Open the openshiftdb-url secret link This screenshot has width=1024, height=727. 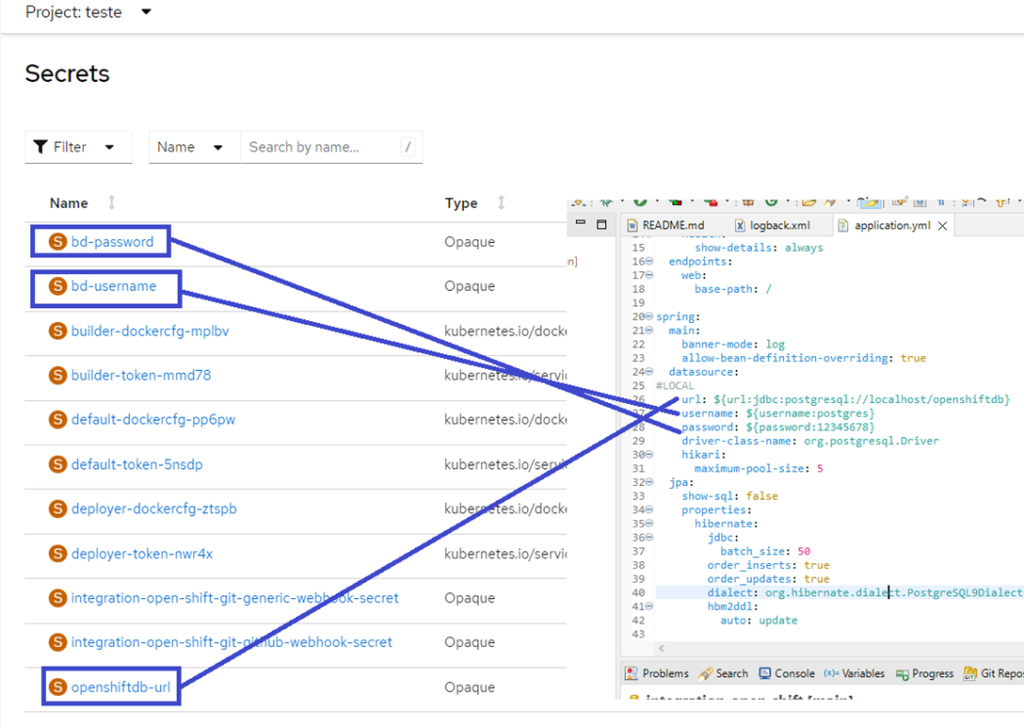click(121, 687)
